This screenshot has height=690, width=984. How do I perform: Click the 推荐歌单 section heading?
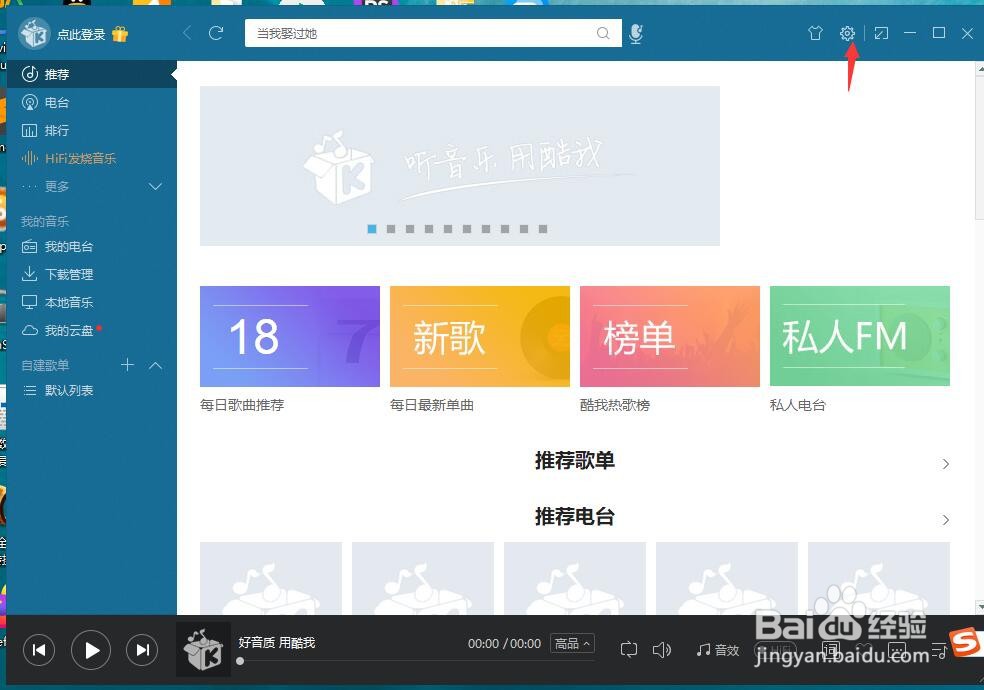[574, 460]
